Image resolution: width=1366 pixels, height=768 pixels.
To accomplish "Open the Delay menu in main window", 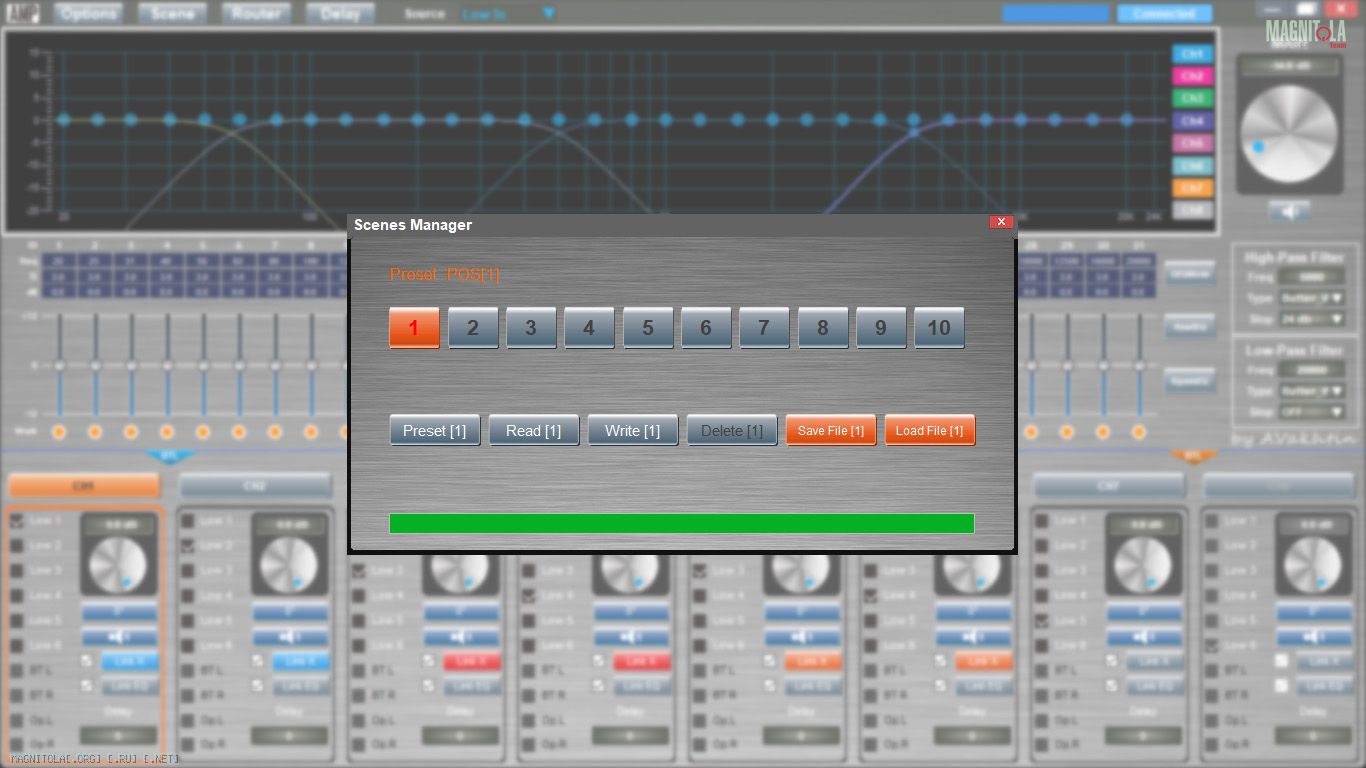I will point(341,14).
